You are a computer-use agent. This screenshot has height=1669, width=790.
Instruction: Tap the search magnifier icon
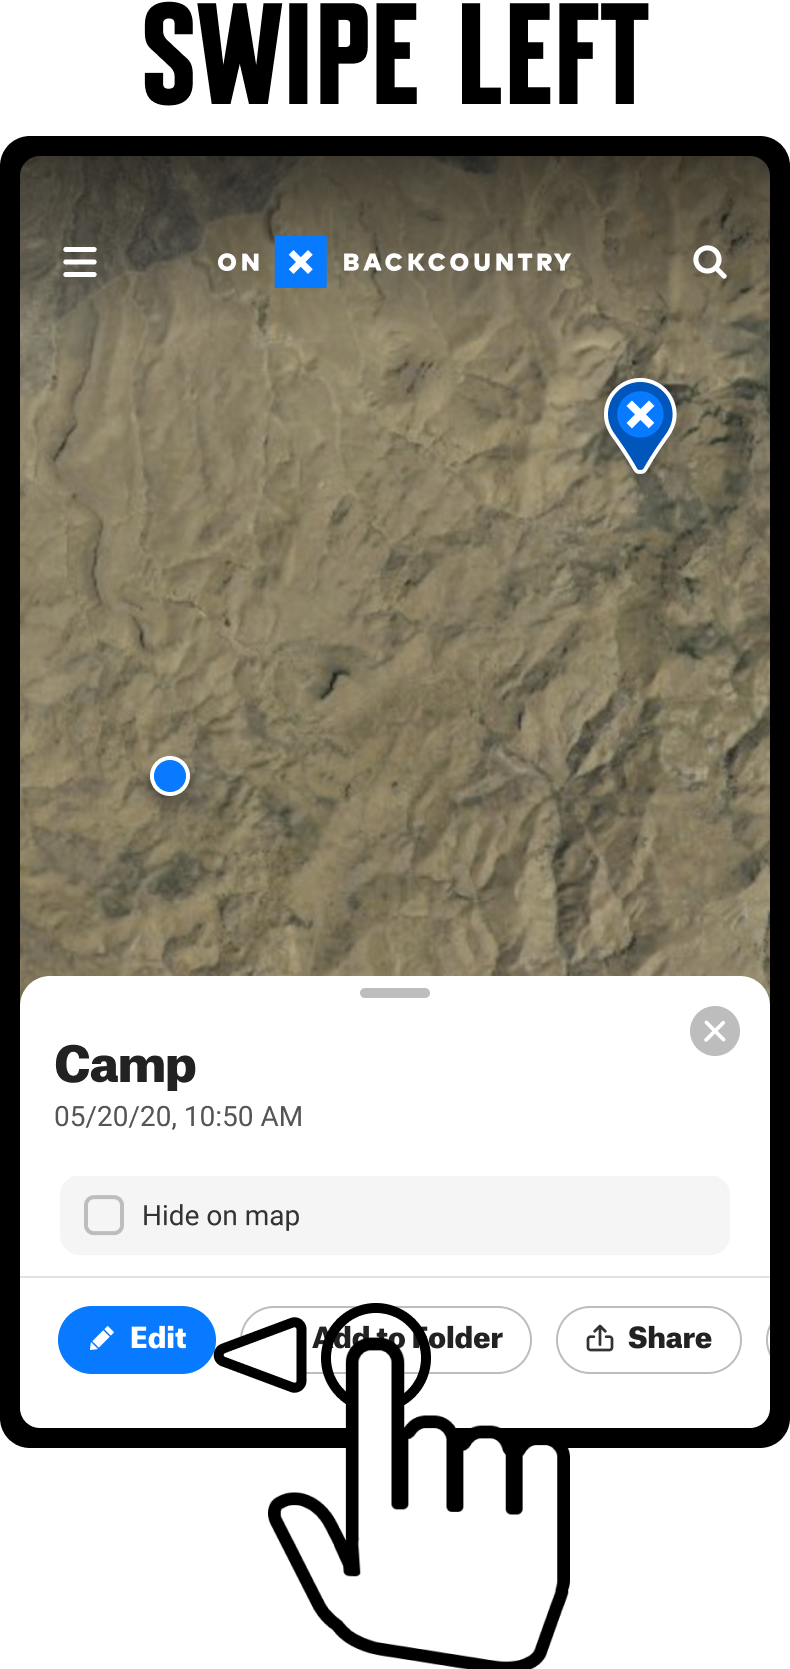tap(710, 262)
